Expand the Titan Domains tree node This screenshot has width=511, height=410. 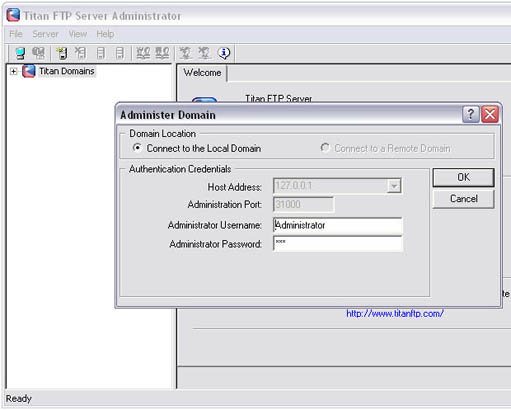click(13, 71)
